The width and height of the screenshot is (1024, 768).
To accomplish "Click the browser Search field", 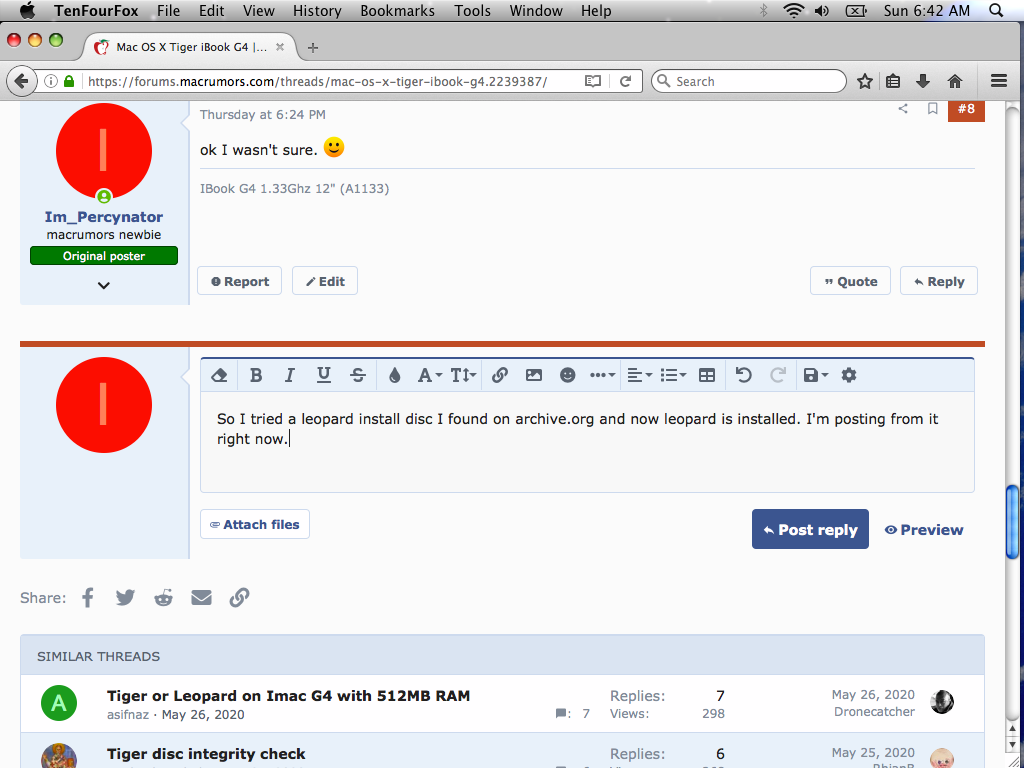I will (x=748, y=81).
